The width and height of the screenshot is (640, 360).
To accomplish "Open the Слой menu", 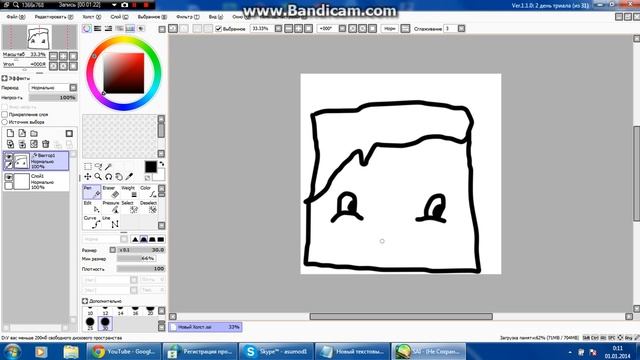I will pyautogui.click(x=119, y=17).
